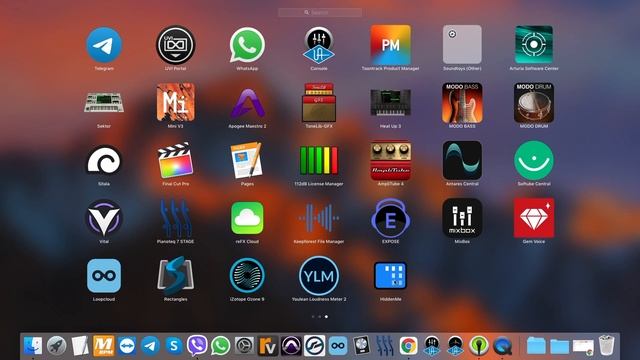This screenshot has width=640, height=360.
Task: Open the Sitala app
Action: (x=104, y=160)
